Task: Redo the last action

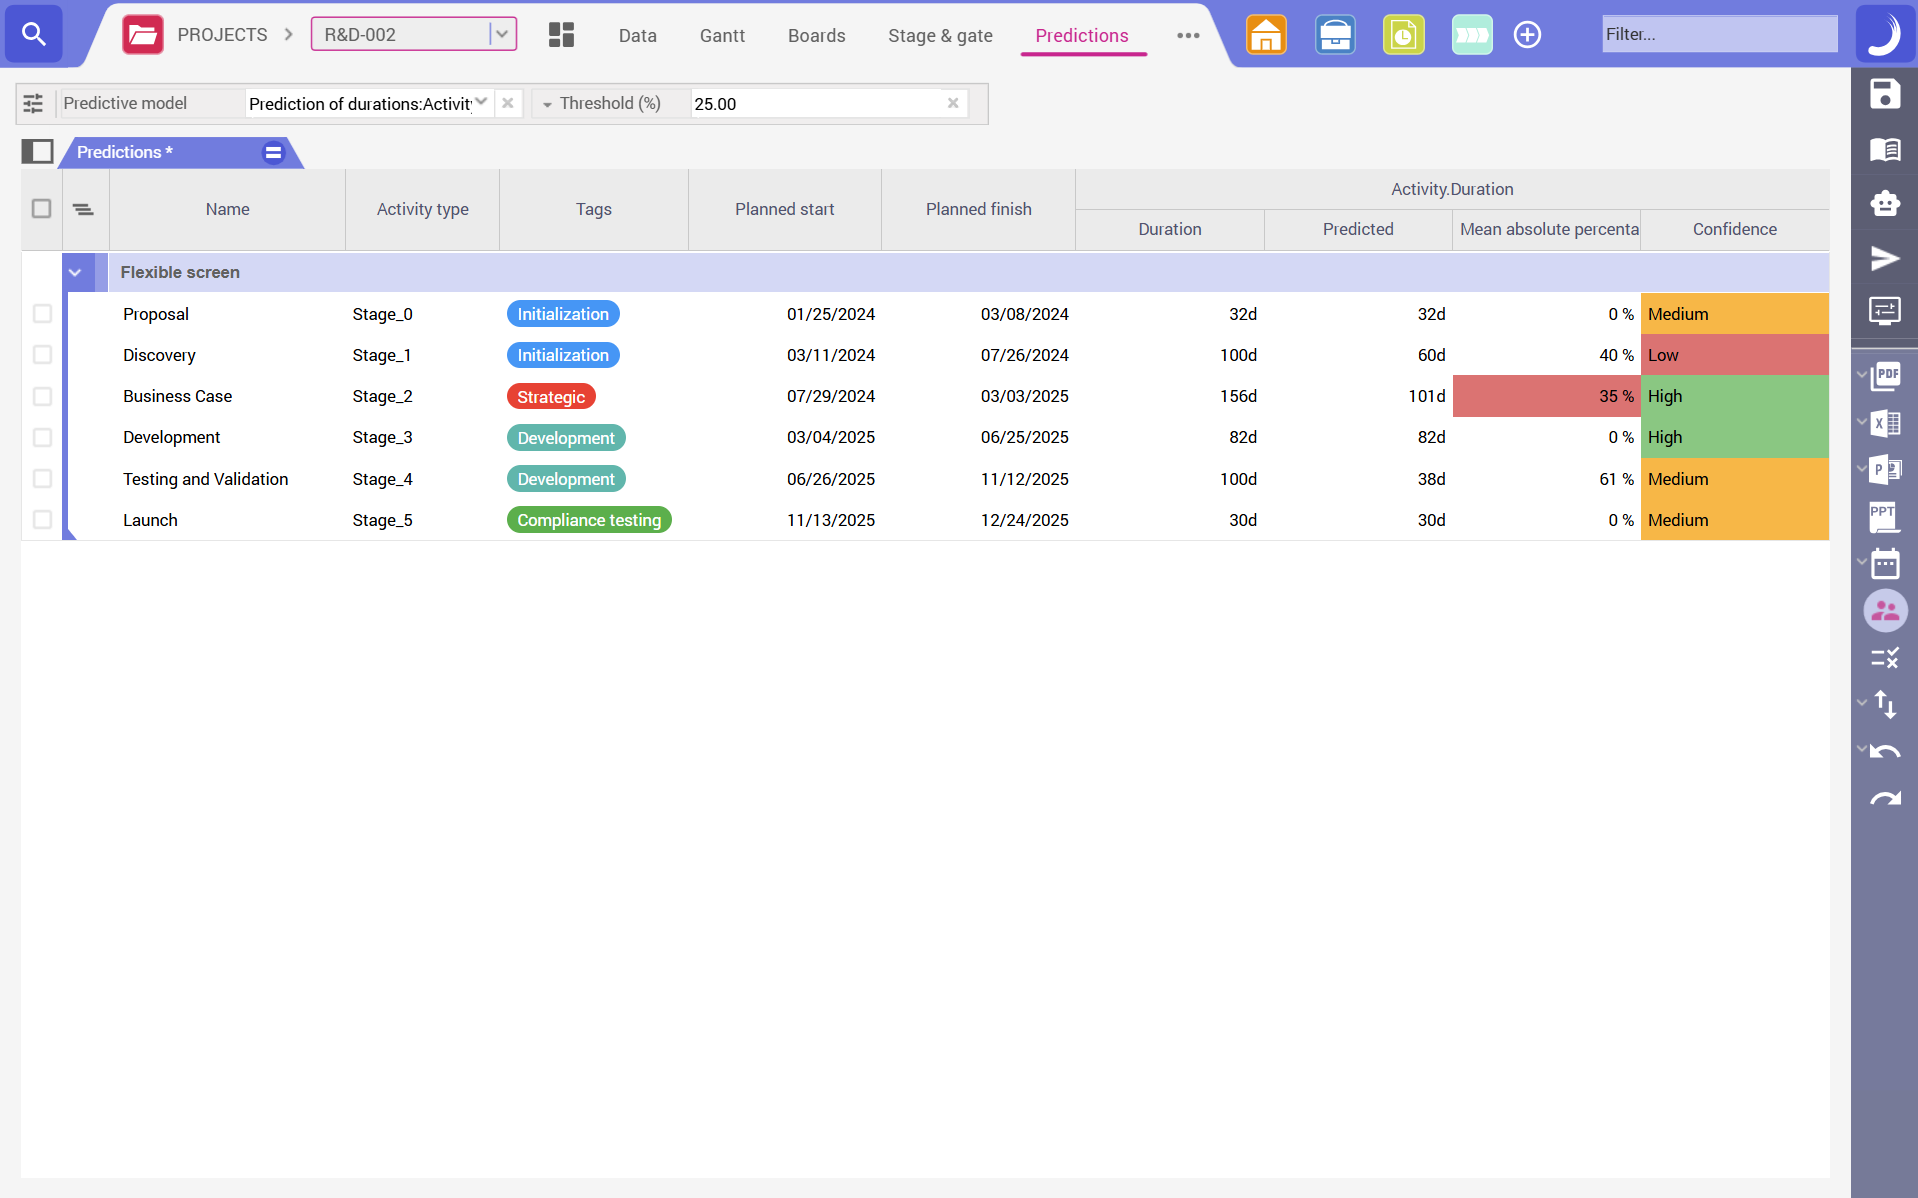Action: 1885,798
